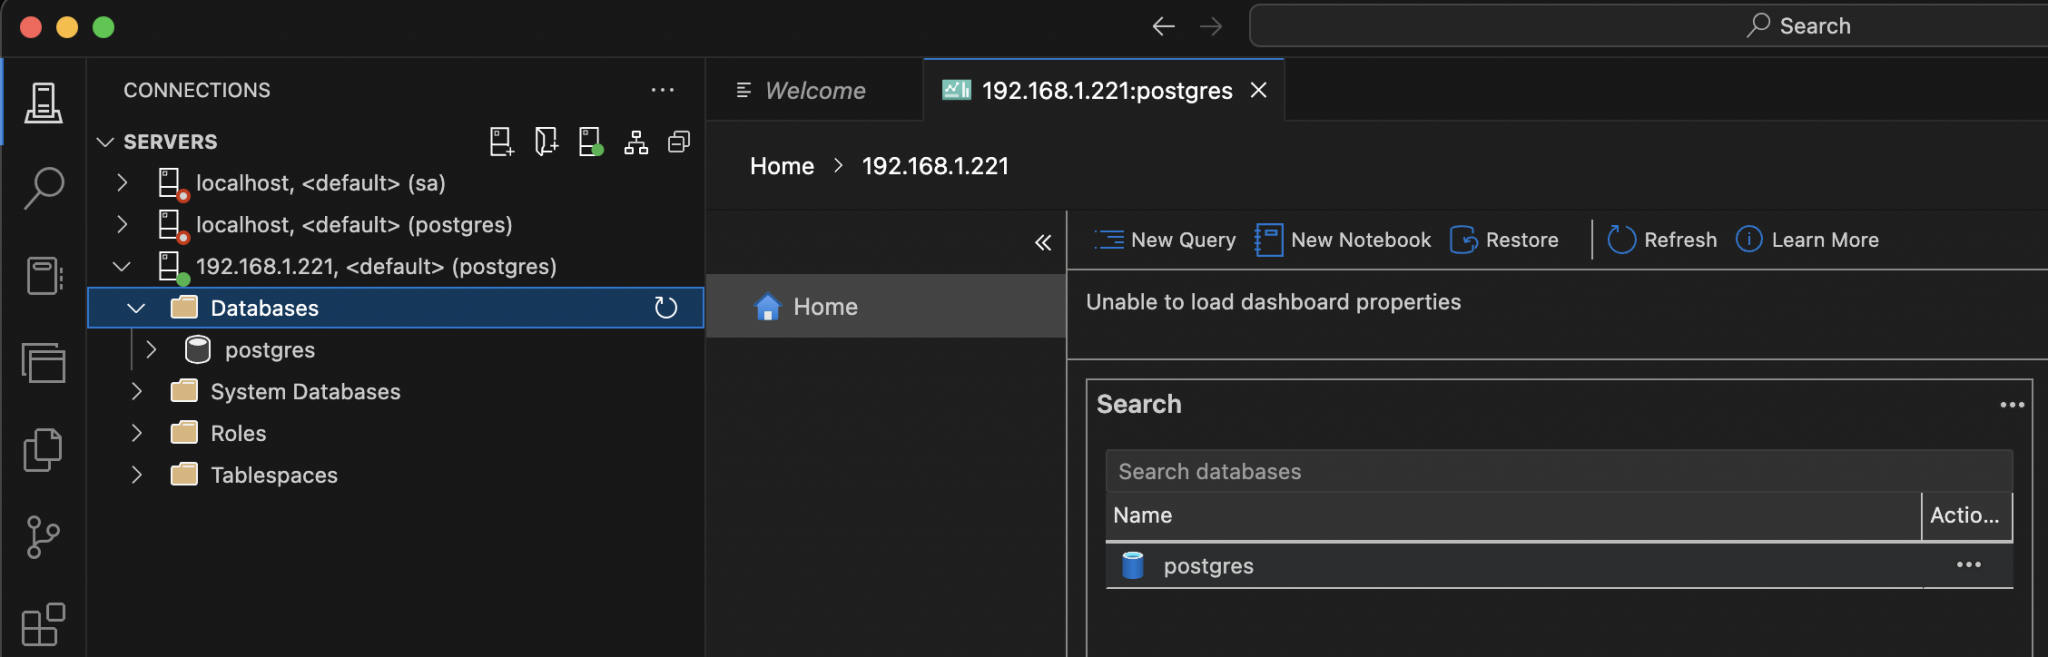Viewport: 2048px width, 657px height.
Task: Expand the localhost (sa) server node
Action: click(x=122, y=183)
